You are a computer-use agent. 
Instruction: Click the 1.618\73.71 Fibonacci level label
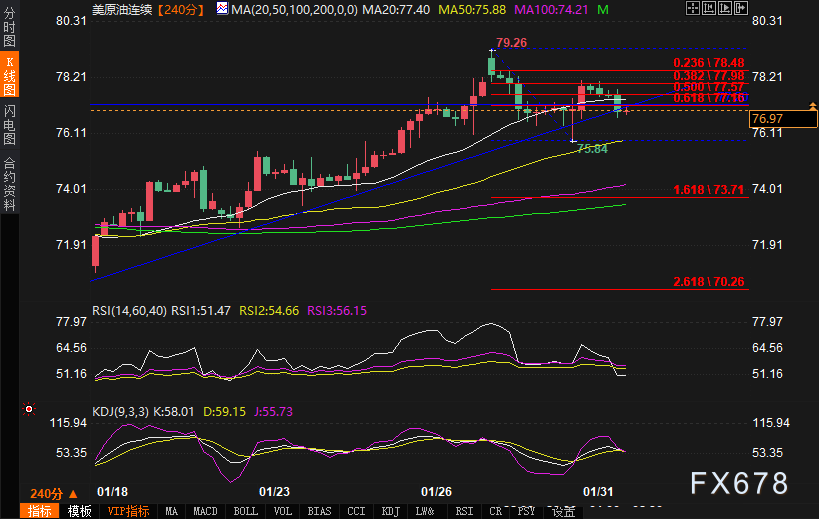[x=709, y=190]
